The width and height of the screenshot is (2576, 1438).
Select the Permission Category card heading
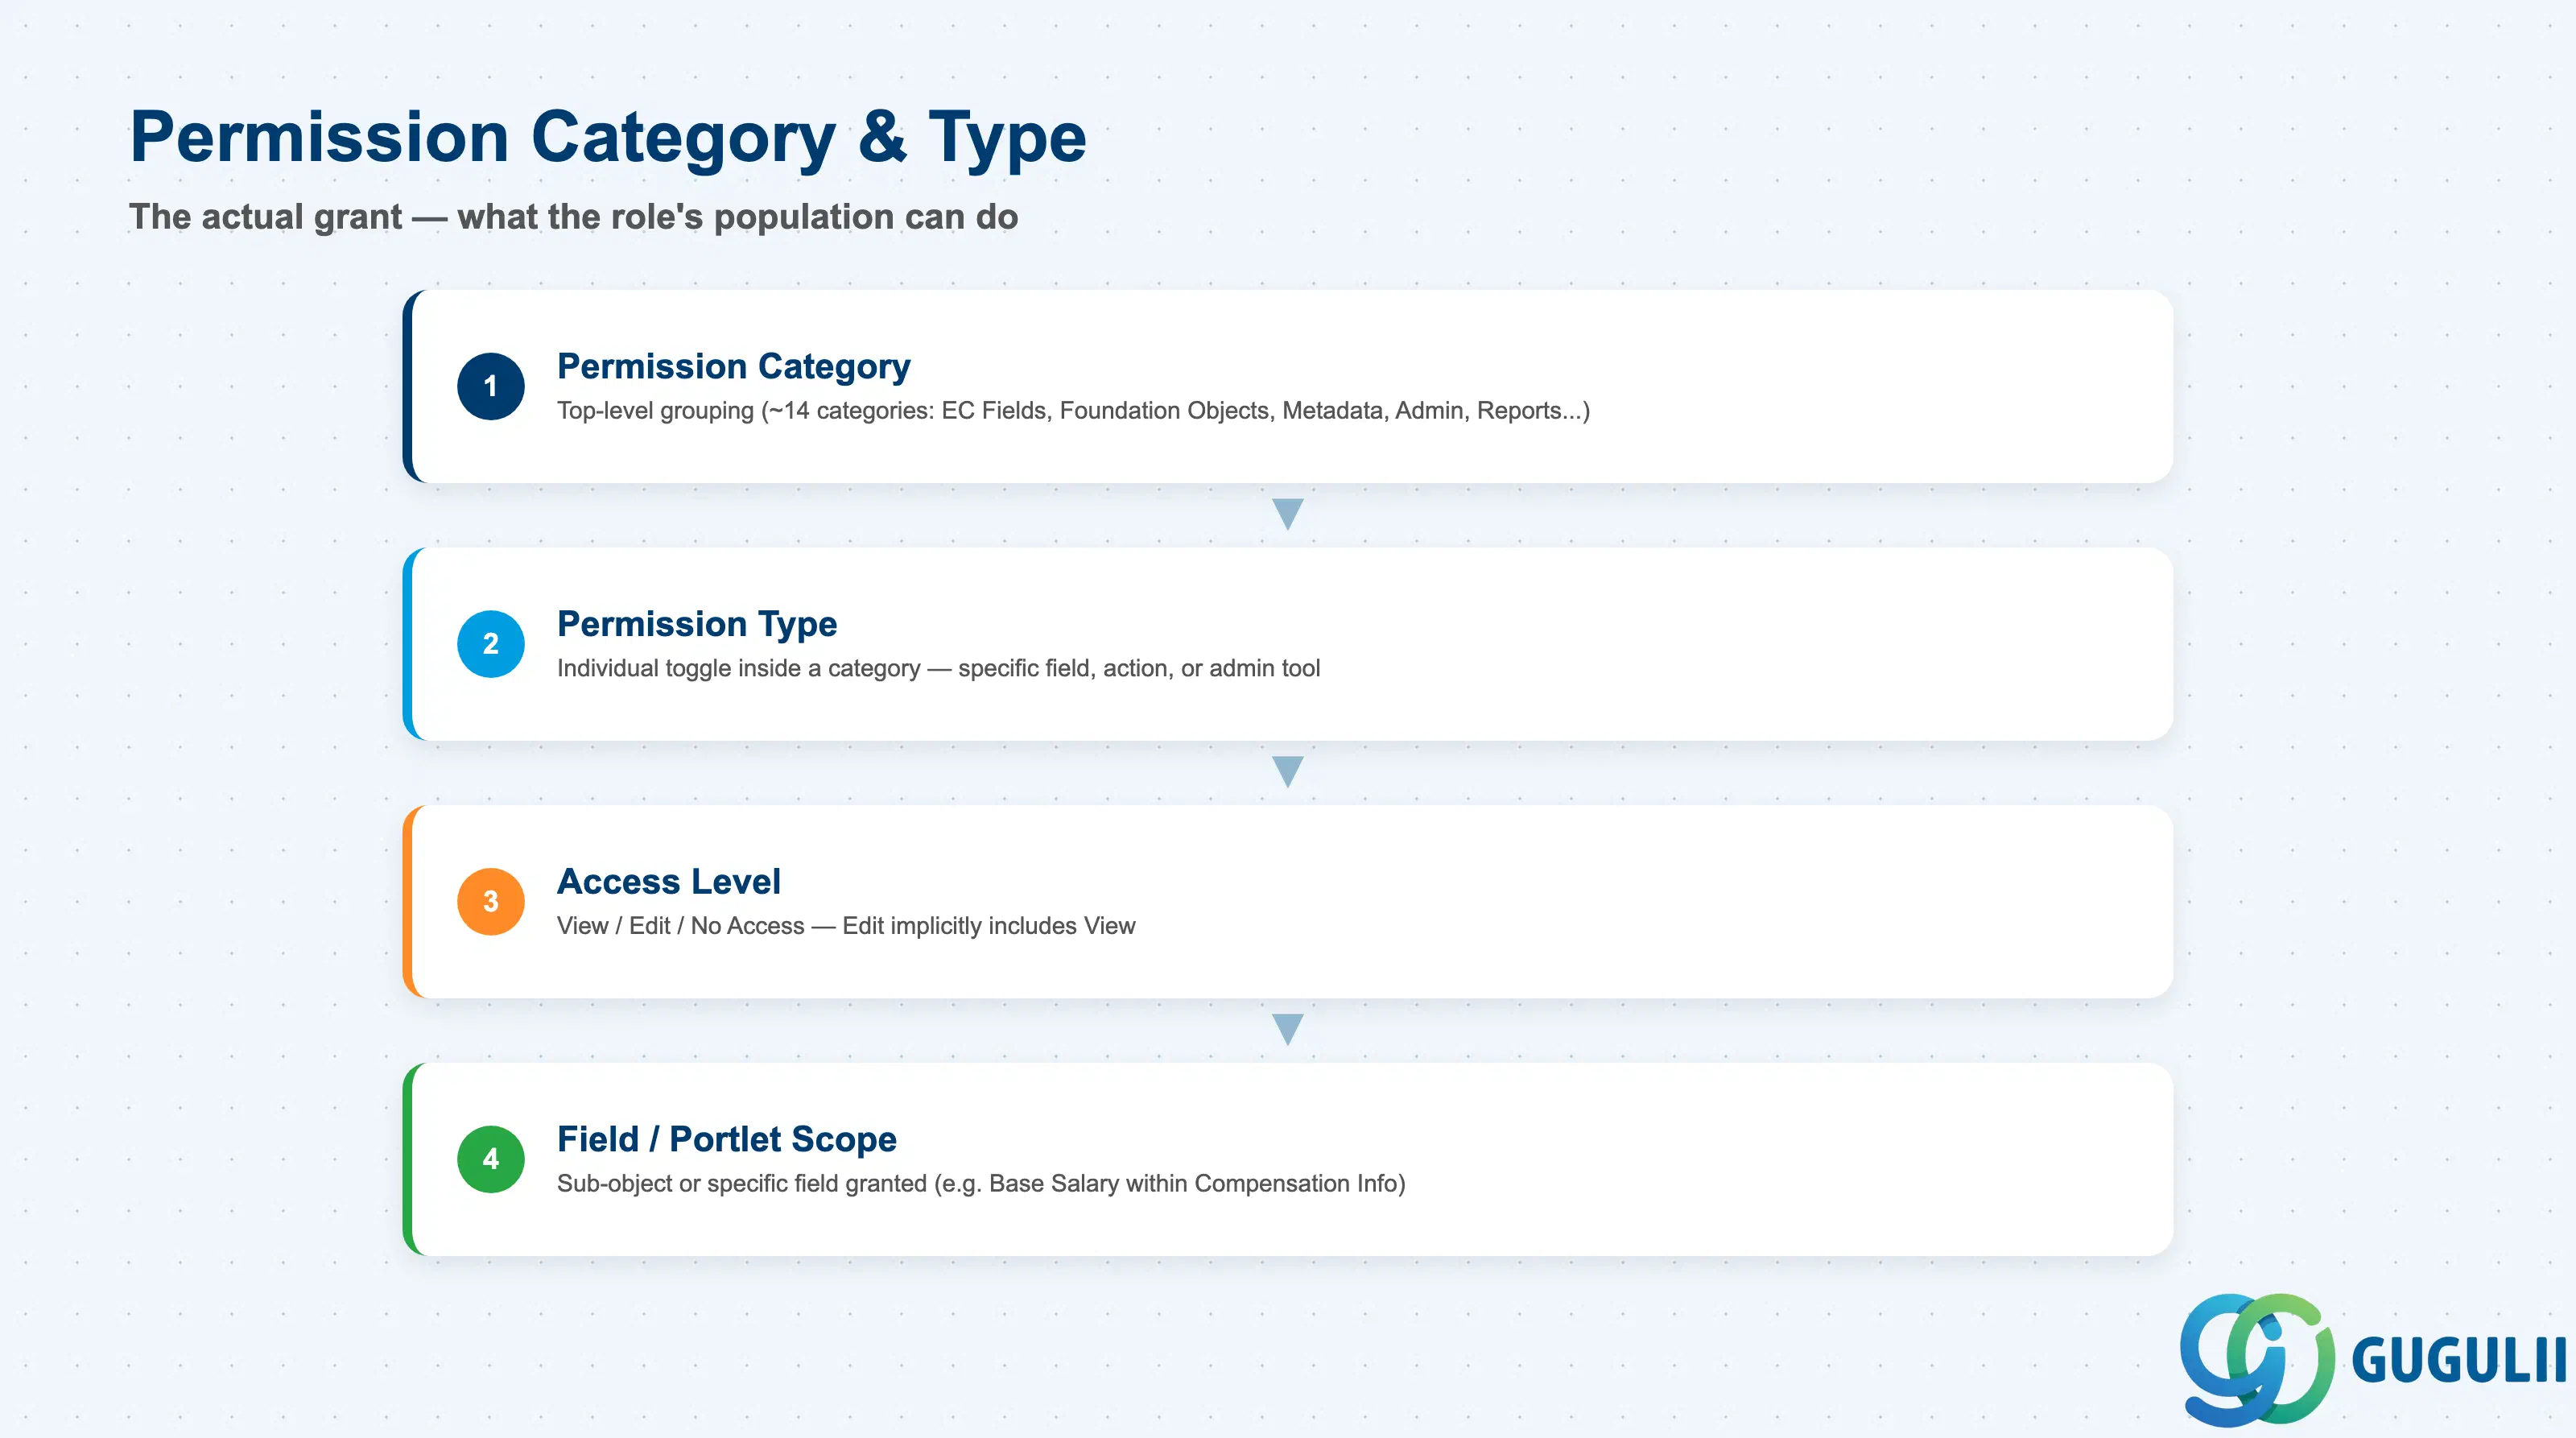733,366
